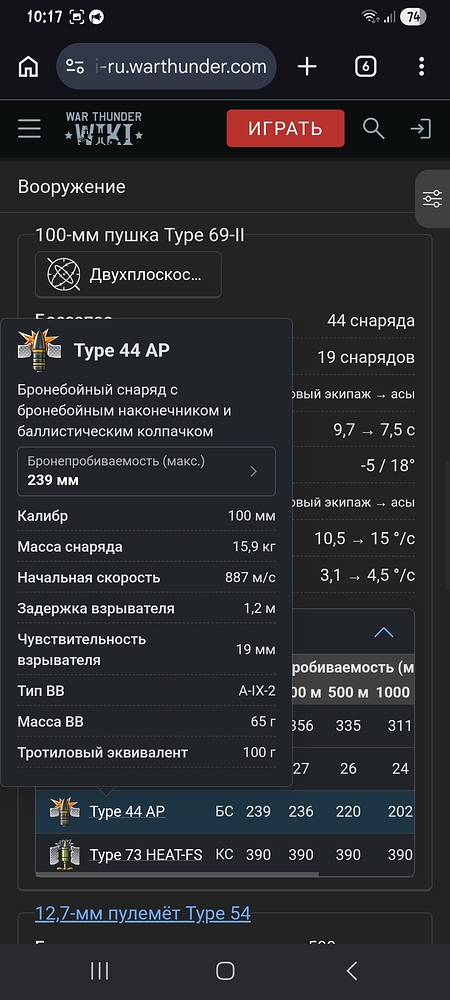Tap Начальная скорость 887 м/с row
This screenshot has width=450, height=1000.
(146, 578)
